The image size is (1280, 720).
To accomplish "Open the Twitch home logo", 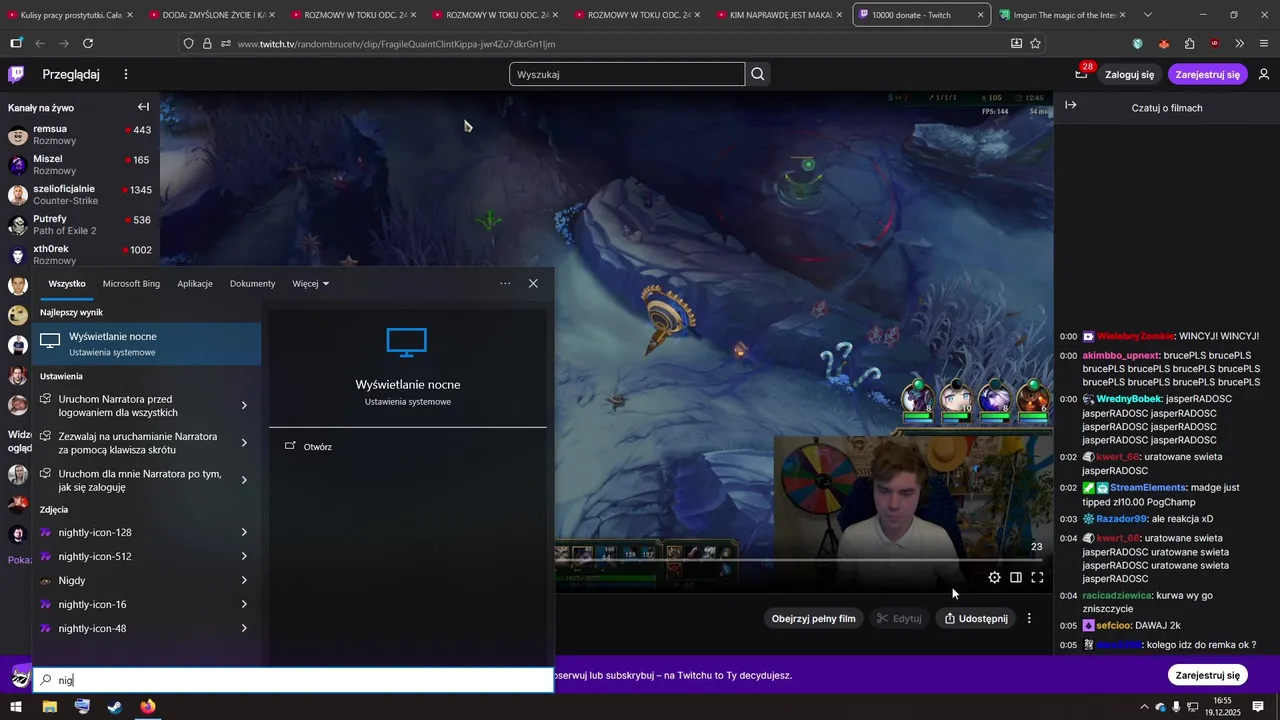I will [x=16, y=74].
